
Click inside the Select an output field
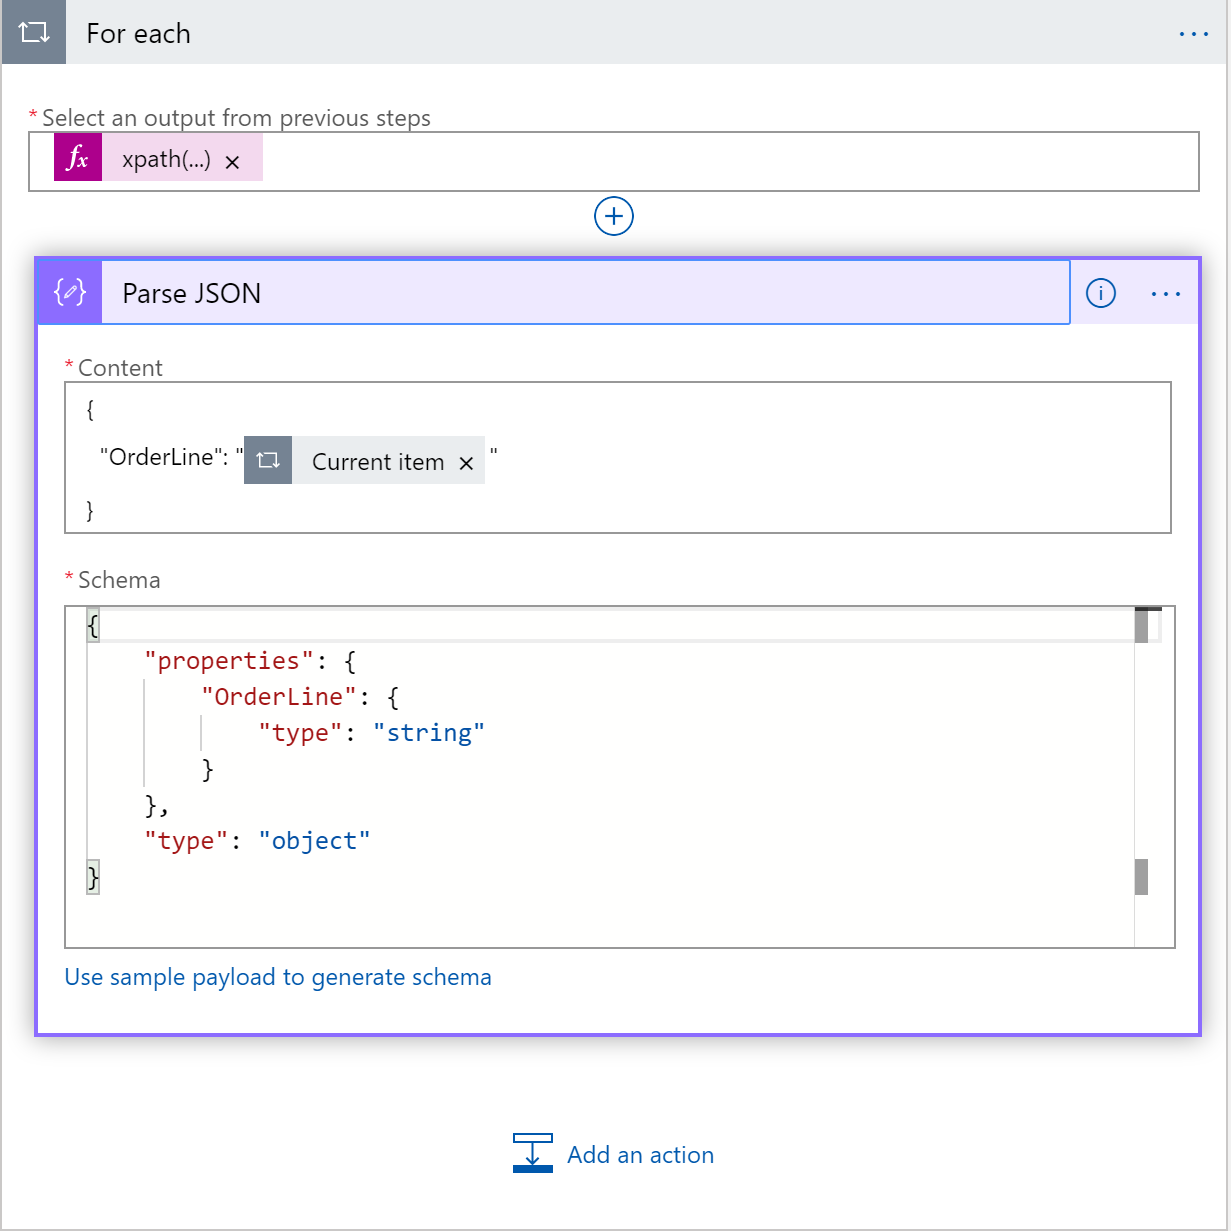[x=700, y=160]
